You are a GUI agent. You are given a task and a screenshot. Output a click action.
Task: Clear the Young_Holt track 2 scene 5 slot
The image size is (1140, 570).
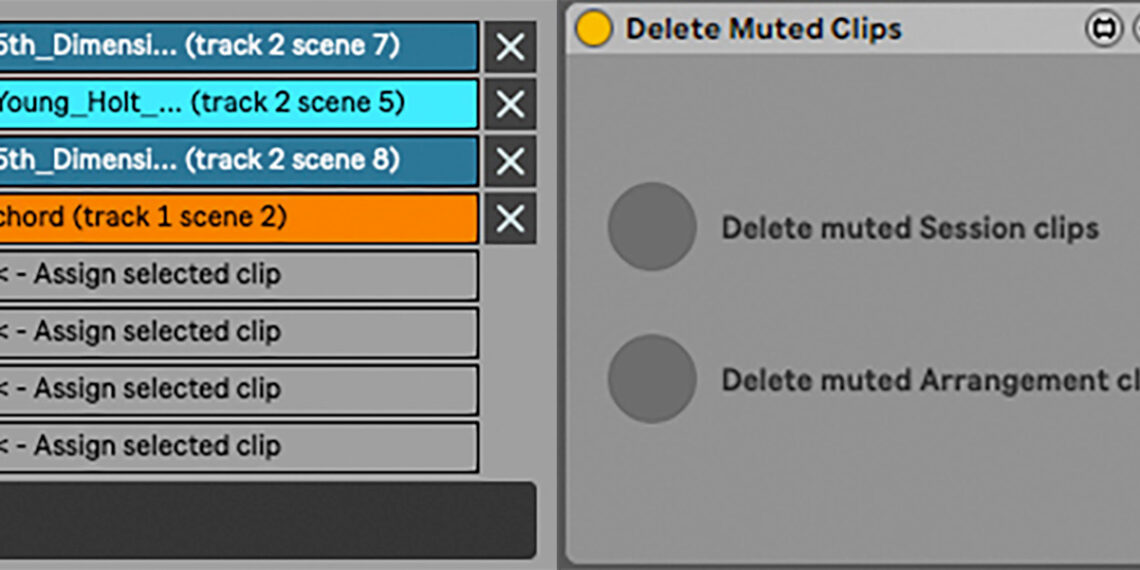(x=510, y=104)
